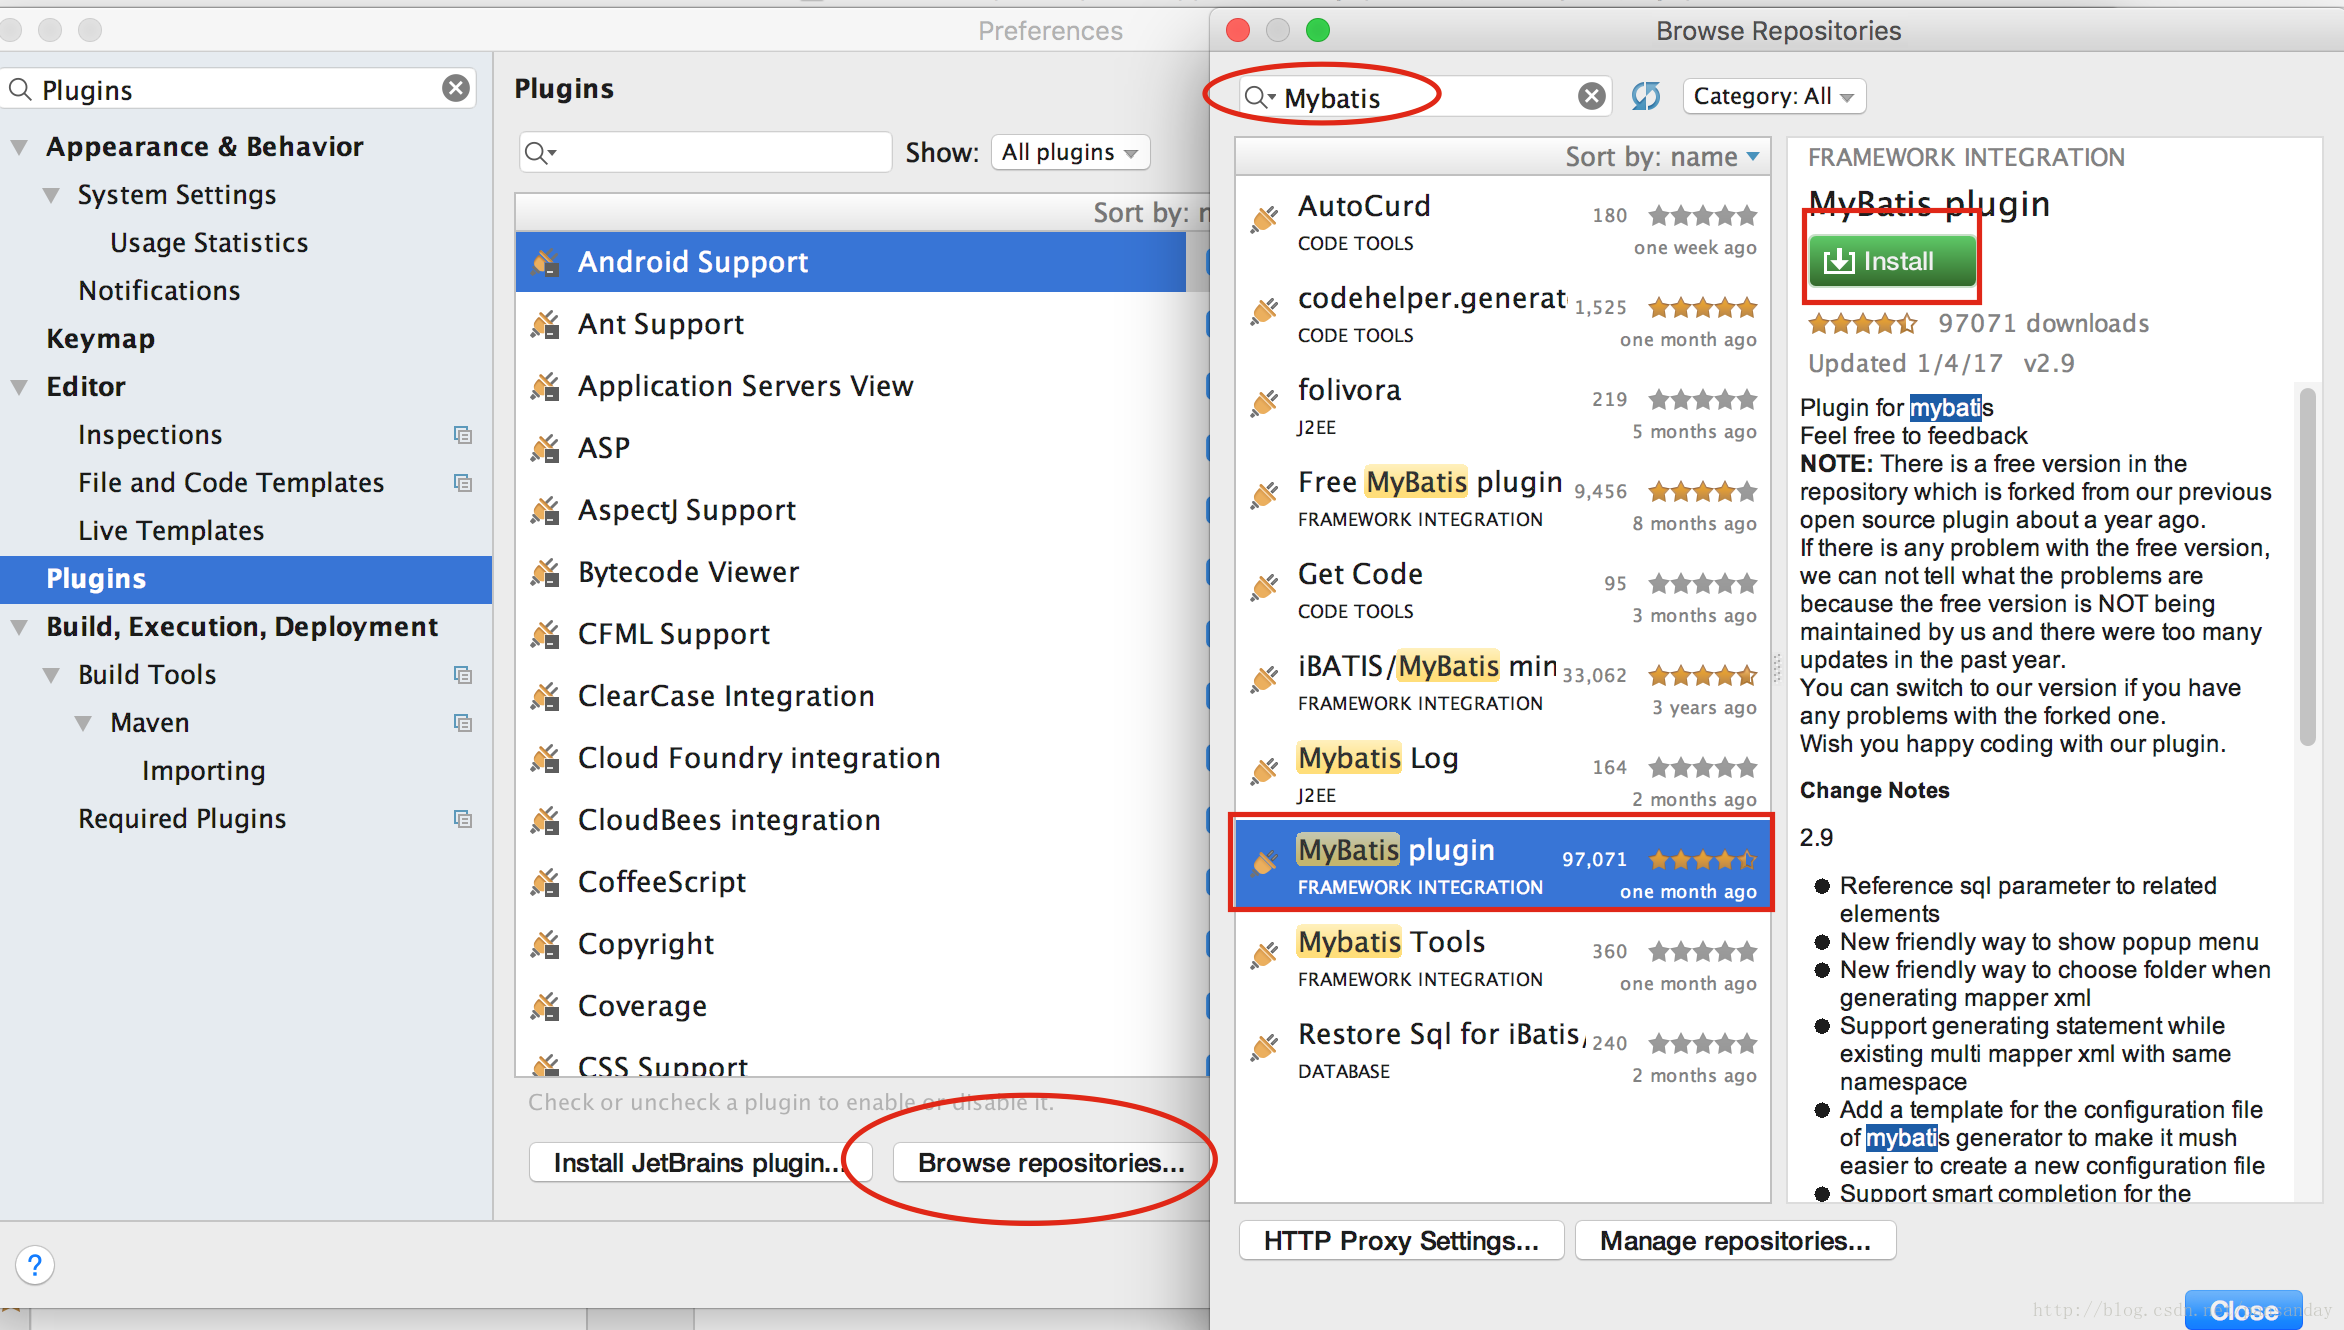This screenshot has height=1330, width=2344.
Task: Open the help question mark in Preferences
Action: tap(35, 1265)
